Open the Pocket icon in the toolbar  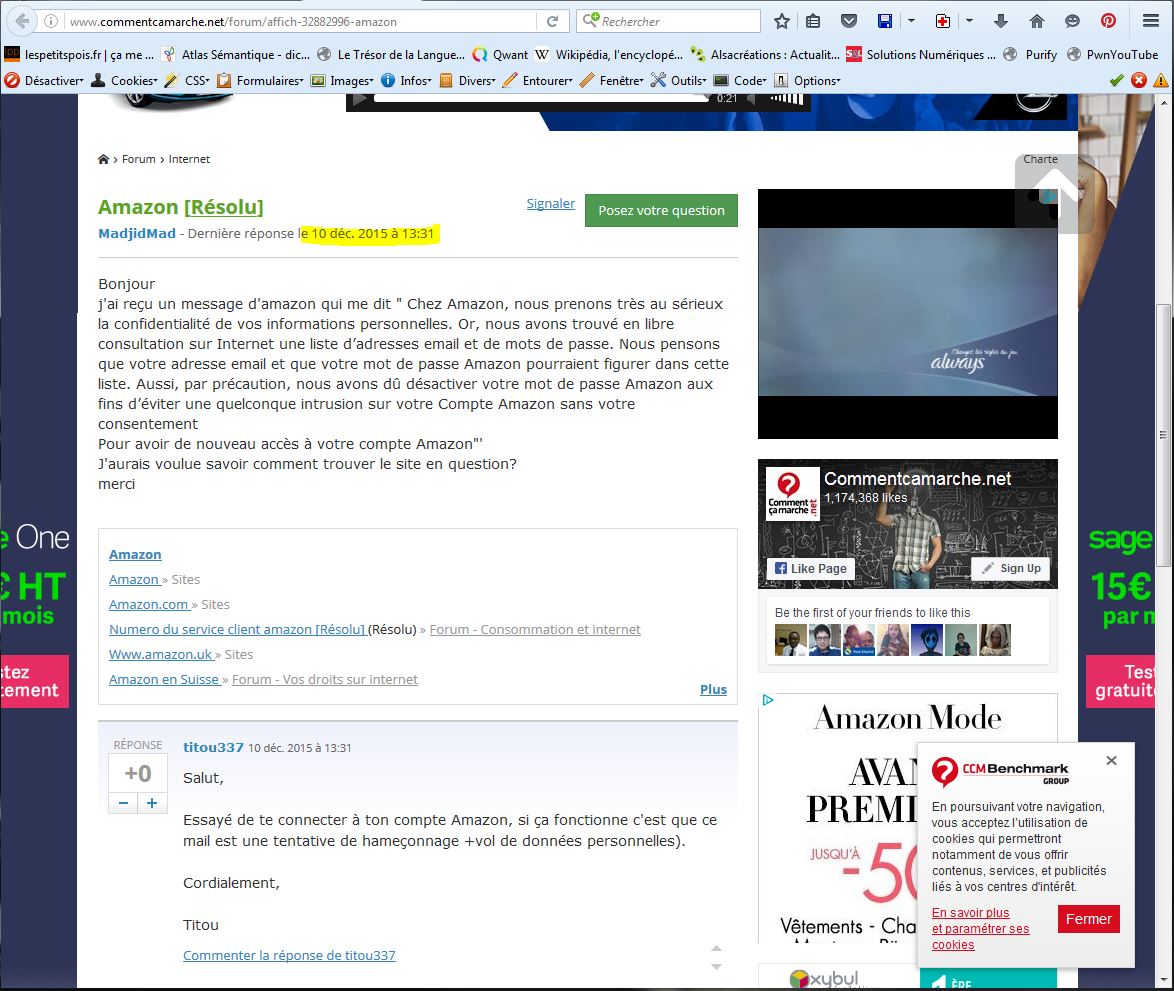point(848,21)
